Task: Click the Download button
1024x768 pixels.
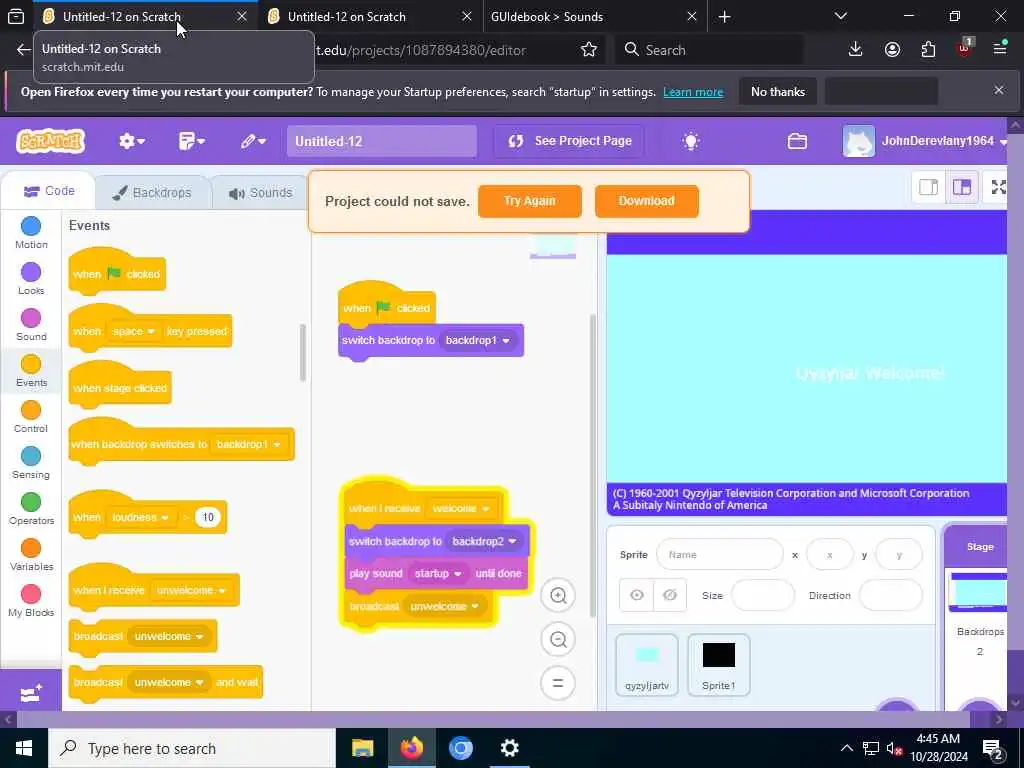Action: point(647,201)
